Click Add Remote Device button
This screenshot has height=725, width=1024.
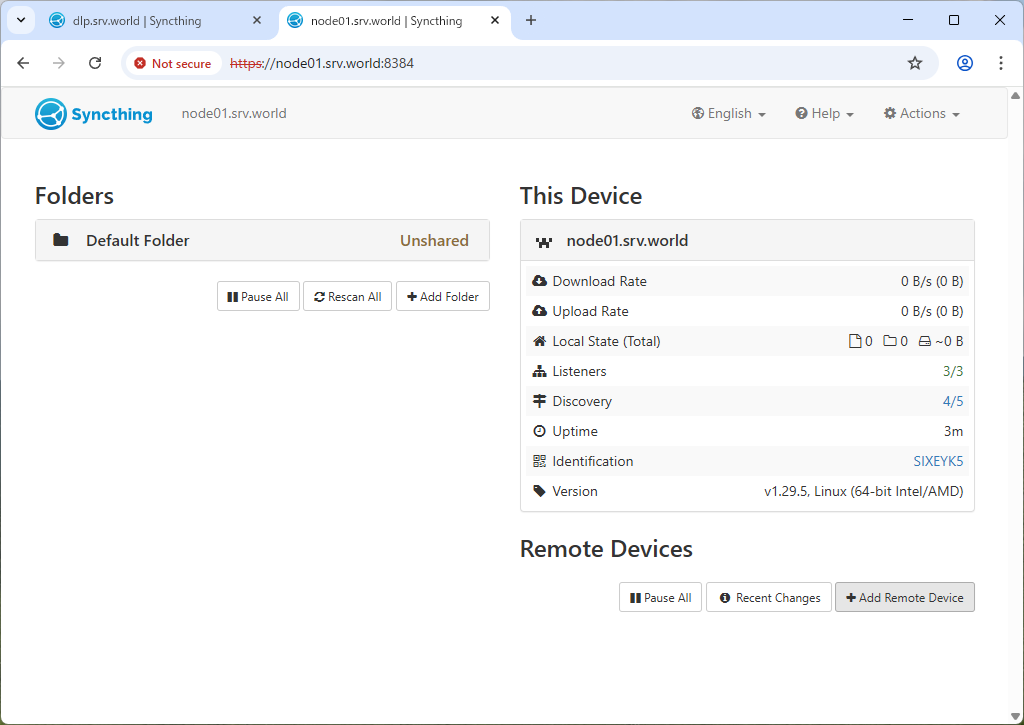(x=904, y=598)
